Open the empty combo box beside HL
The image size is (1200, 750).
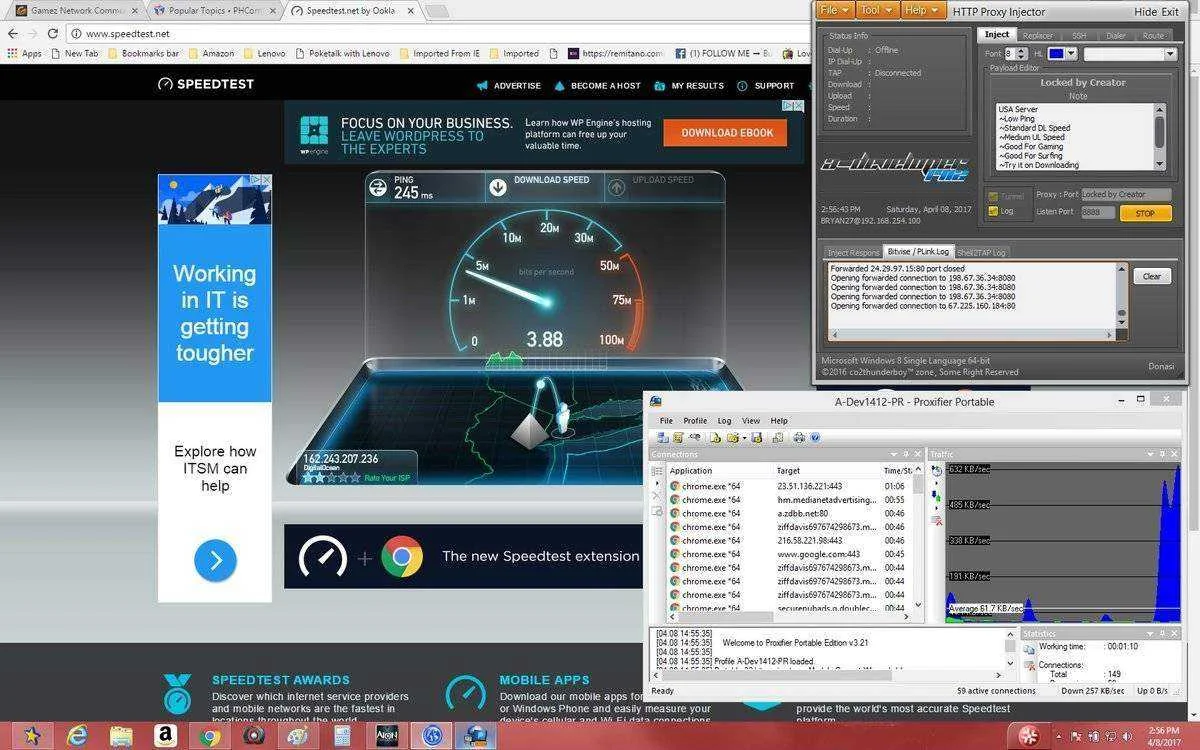(1129, 53)
